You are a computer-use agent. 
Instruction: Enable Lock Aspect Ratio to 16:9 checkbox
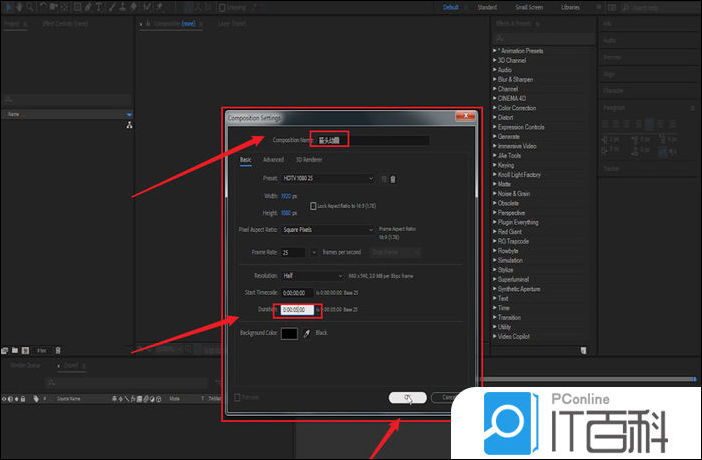tap(313, 205)
